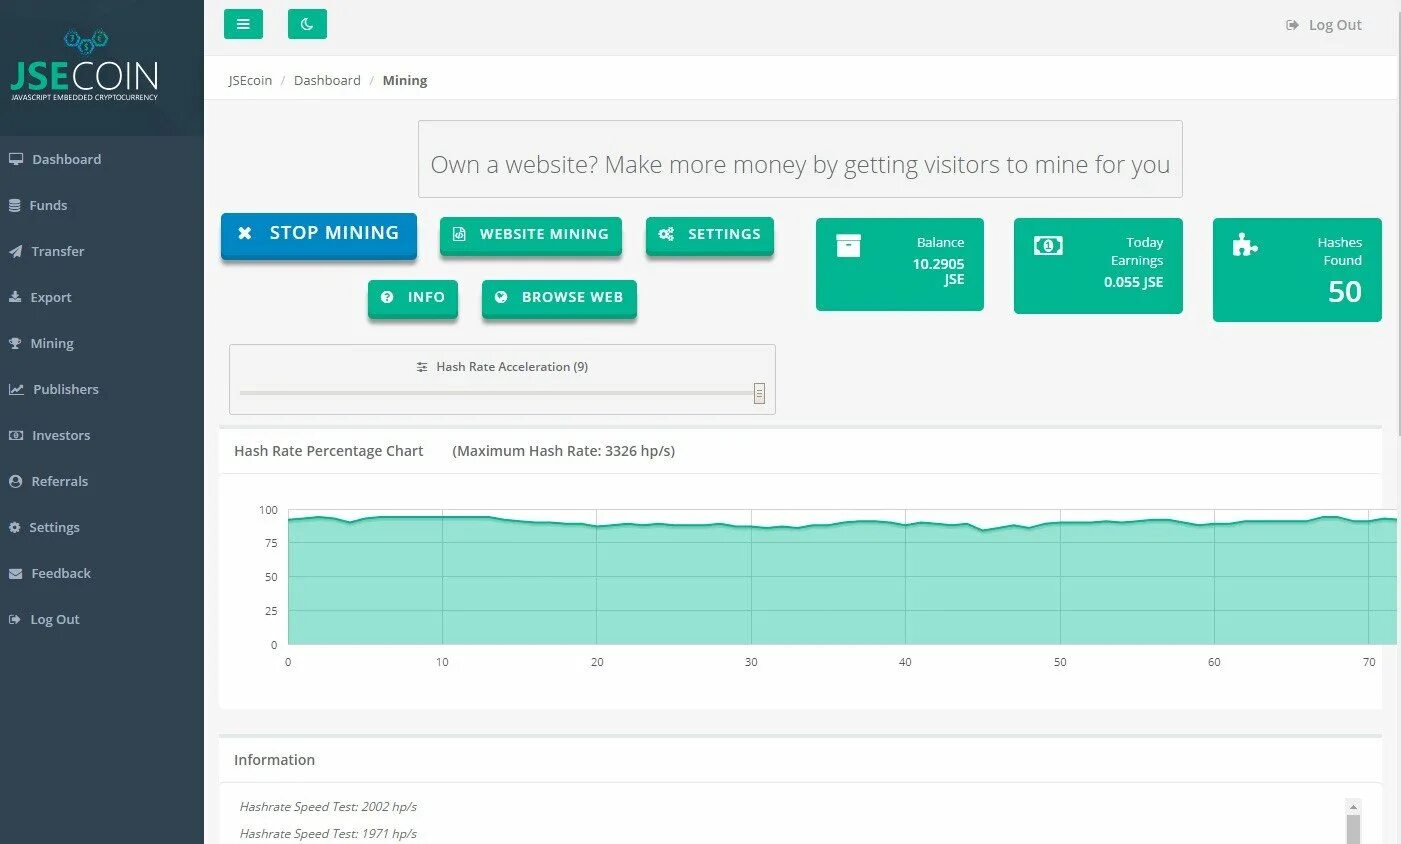Click the Hashes Found count 50
The image size is (1401, 844).
1344,292
